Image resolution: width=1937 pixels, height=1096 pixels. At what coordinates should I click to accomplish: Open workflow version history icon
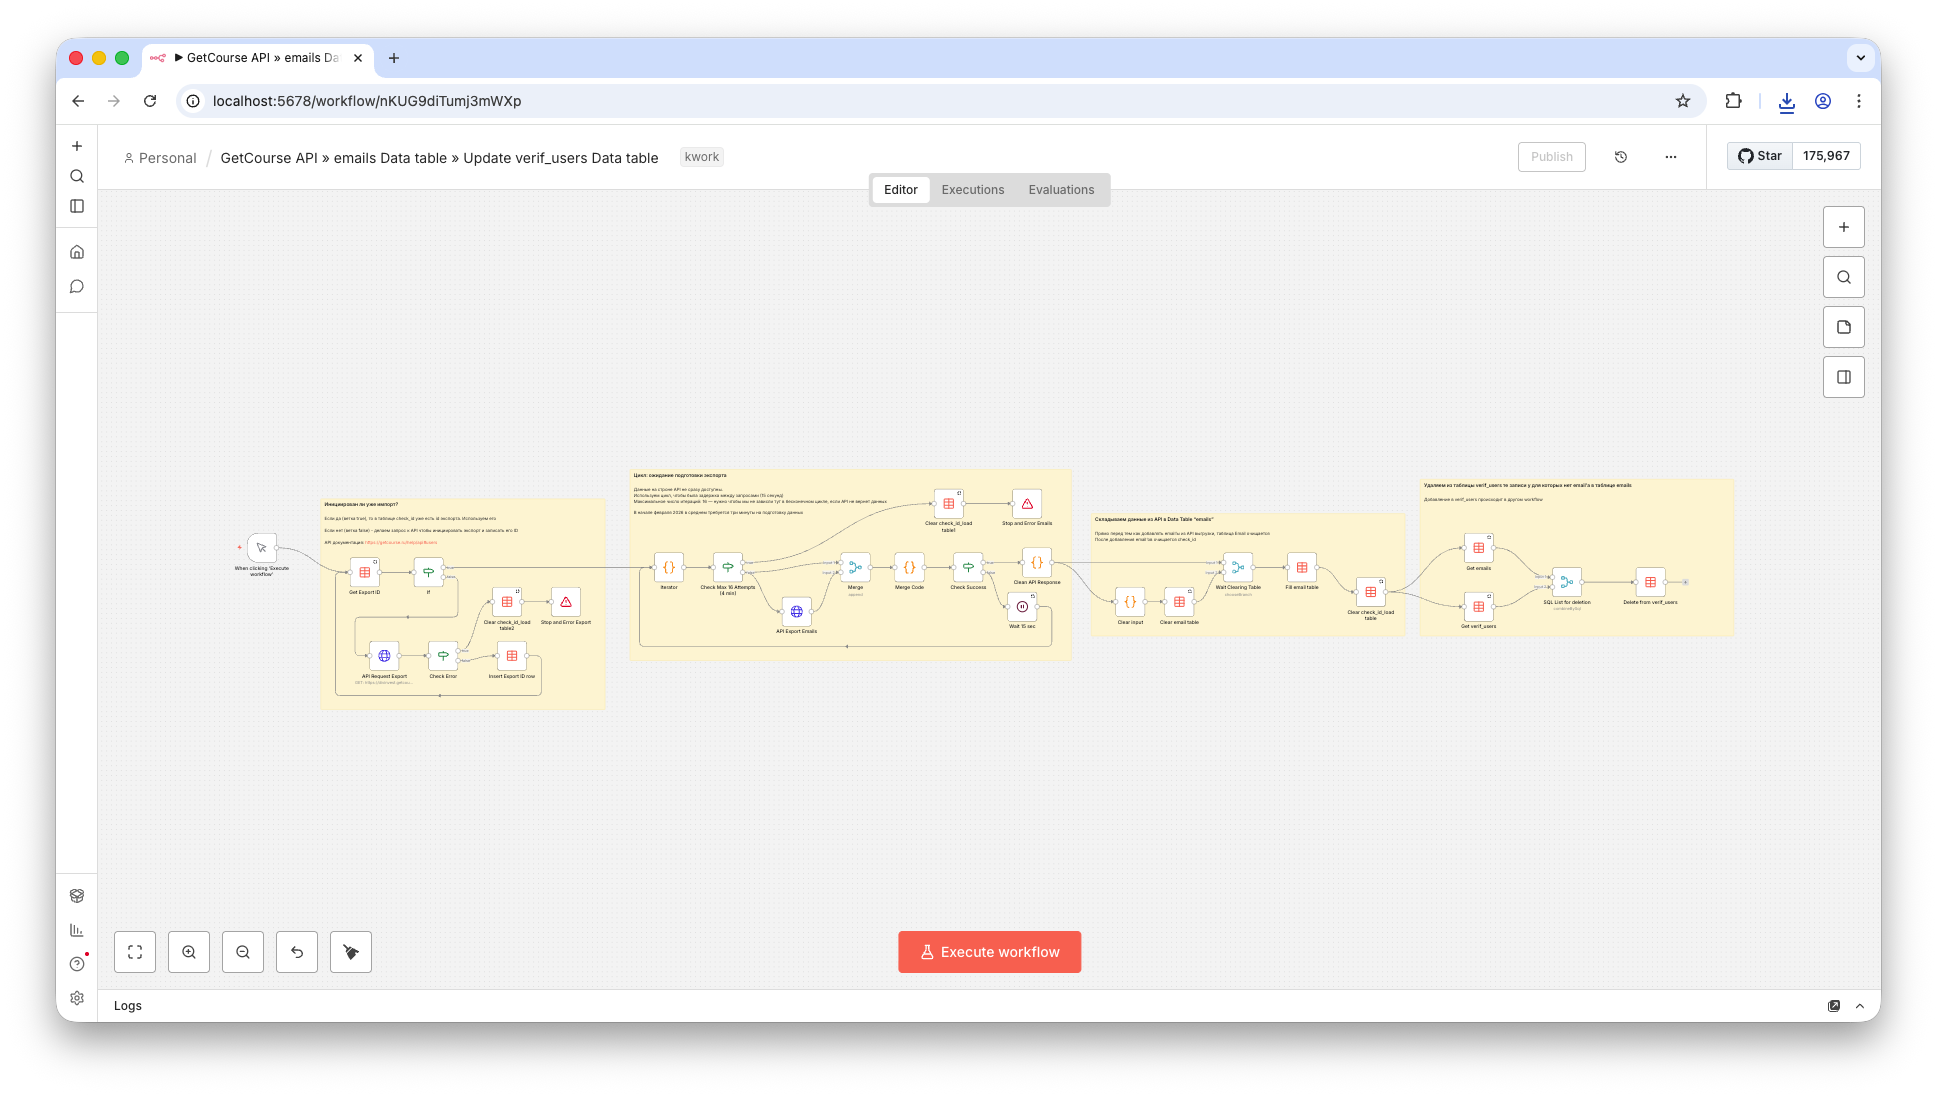1621,157
